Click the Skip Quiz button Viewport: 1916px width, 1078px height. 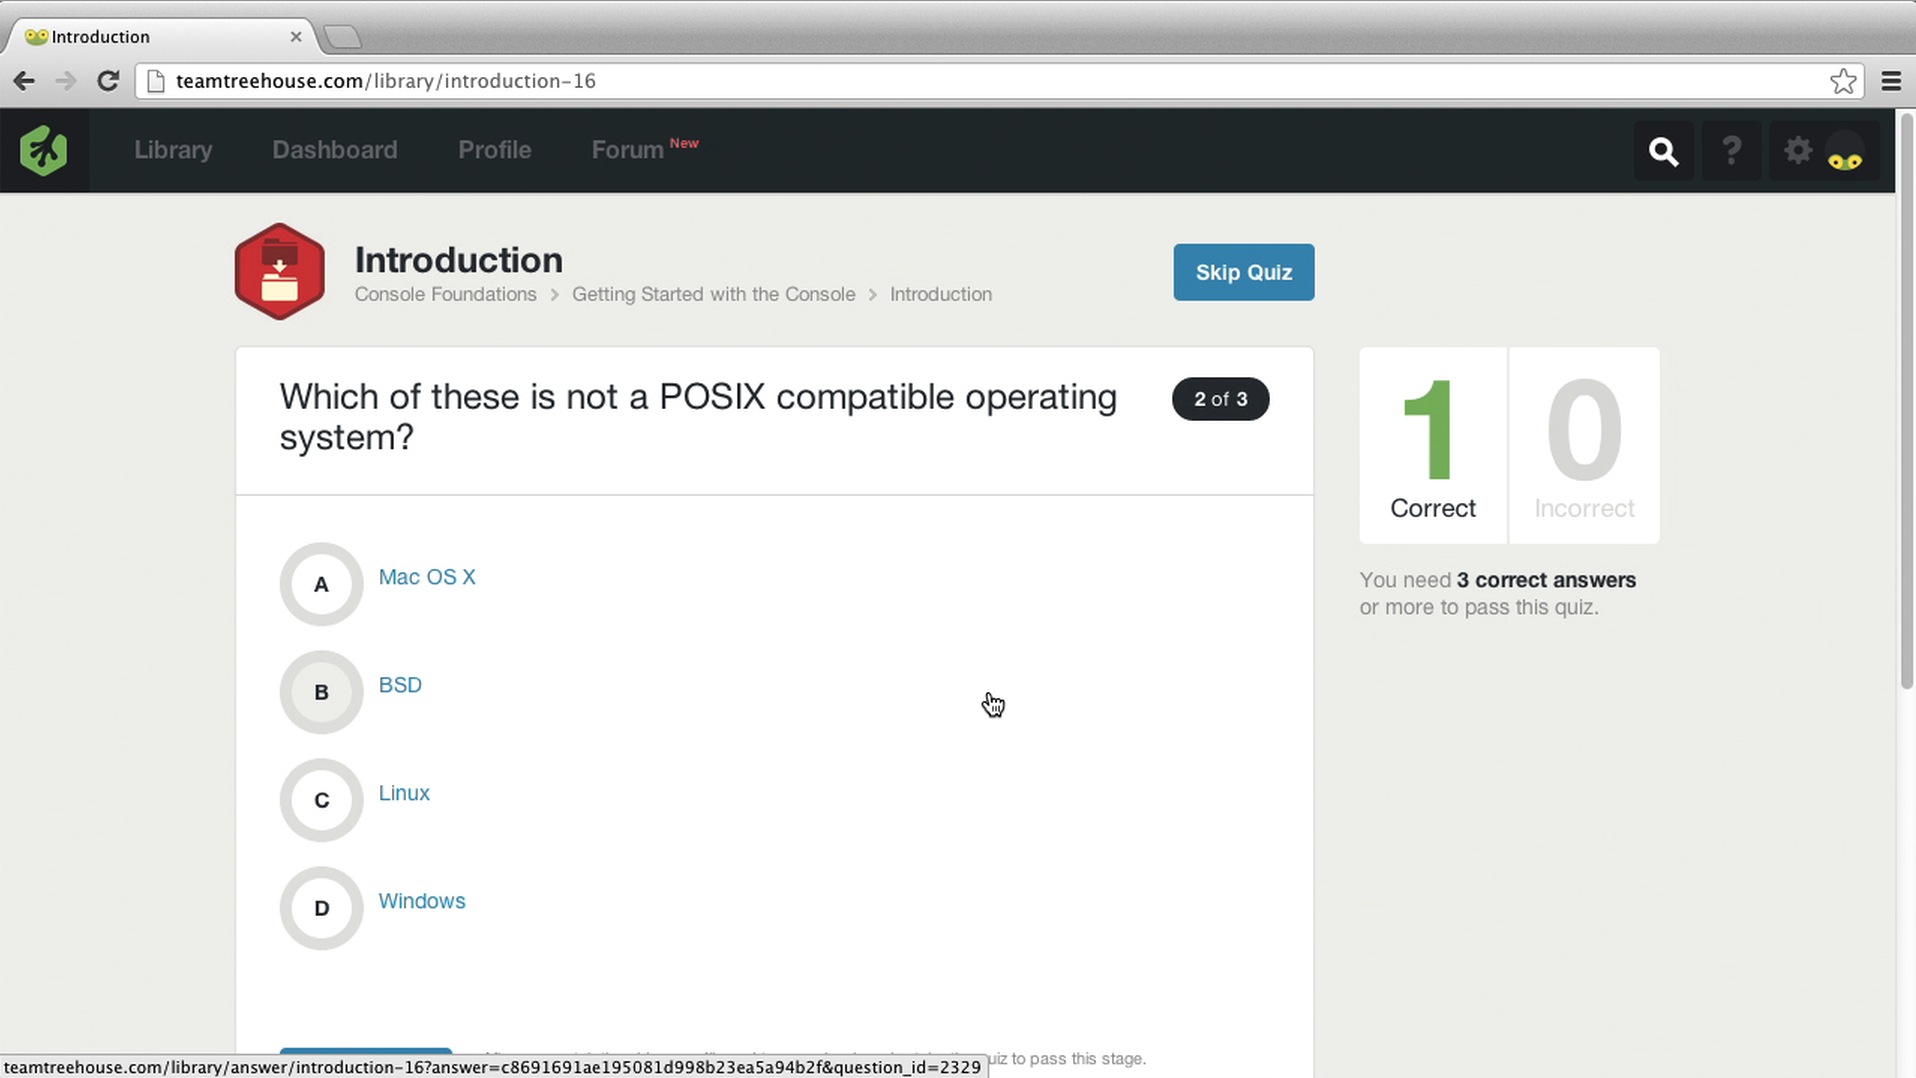[1243, 272]
